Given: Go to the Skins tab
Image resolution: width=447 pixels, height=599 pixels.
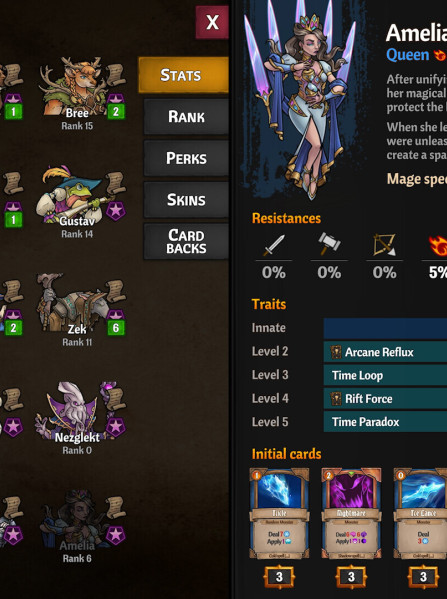Looking at the screenshot, I should (x=186, y=200).
